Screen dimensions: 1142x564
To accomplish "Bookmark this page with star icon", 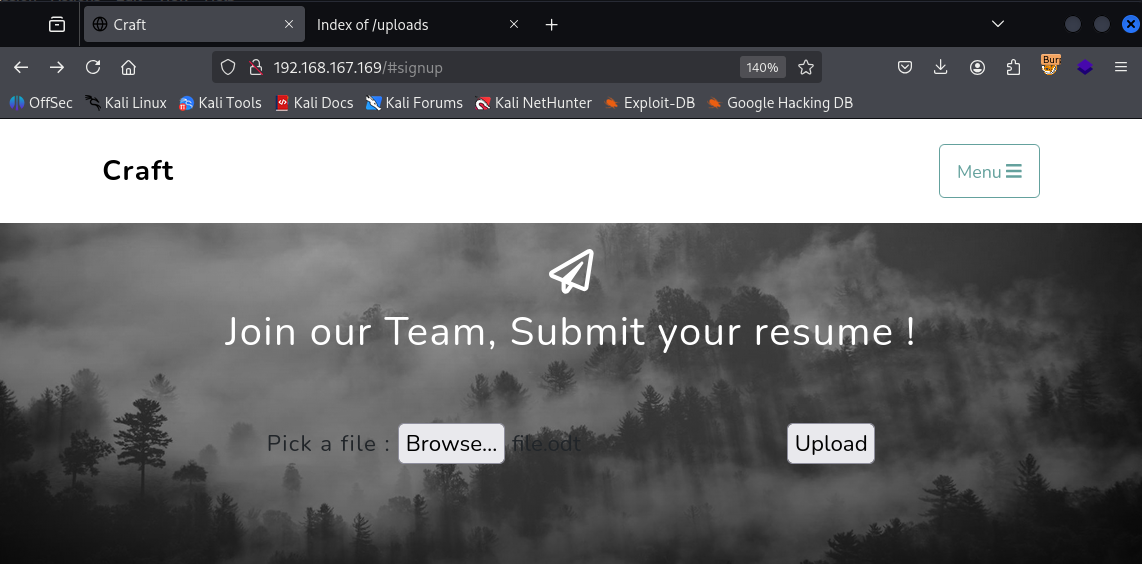I will [x=806, y=67].
